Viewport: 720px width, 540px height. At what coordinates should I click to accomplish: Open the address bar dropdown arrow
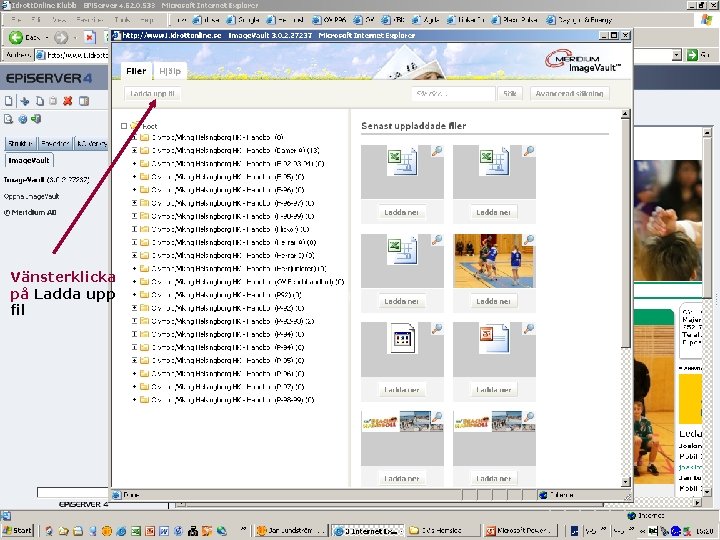click(x=676, y=55)
